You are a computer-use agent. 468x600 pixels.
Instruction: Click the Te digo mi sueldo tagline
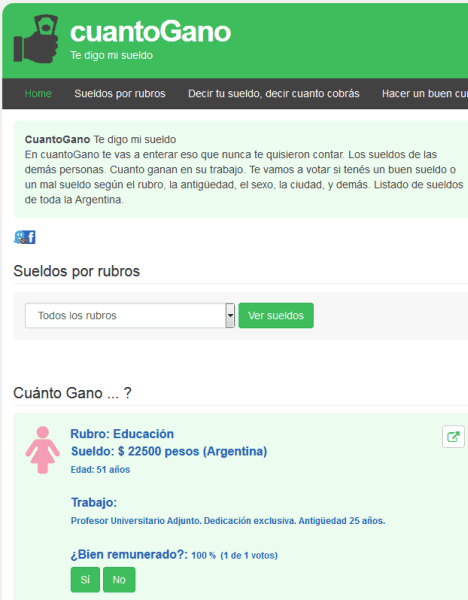pyautogui.click(x=111, y=55)
